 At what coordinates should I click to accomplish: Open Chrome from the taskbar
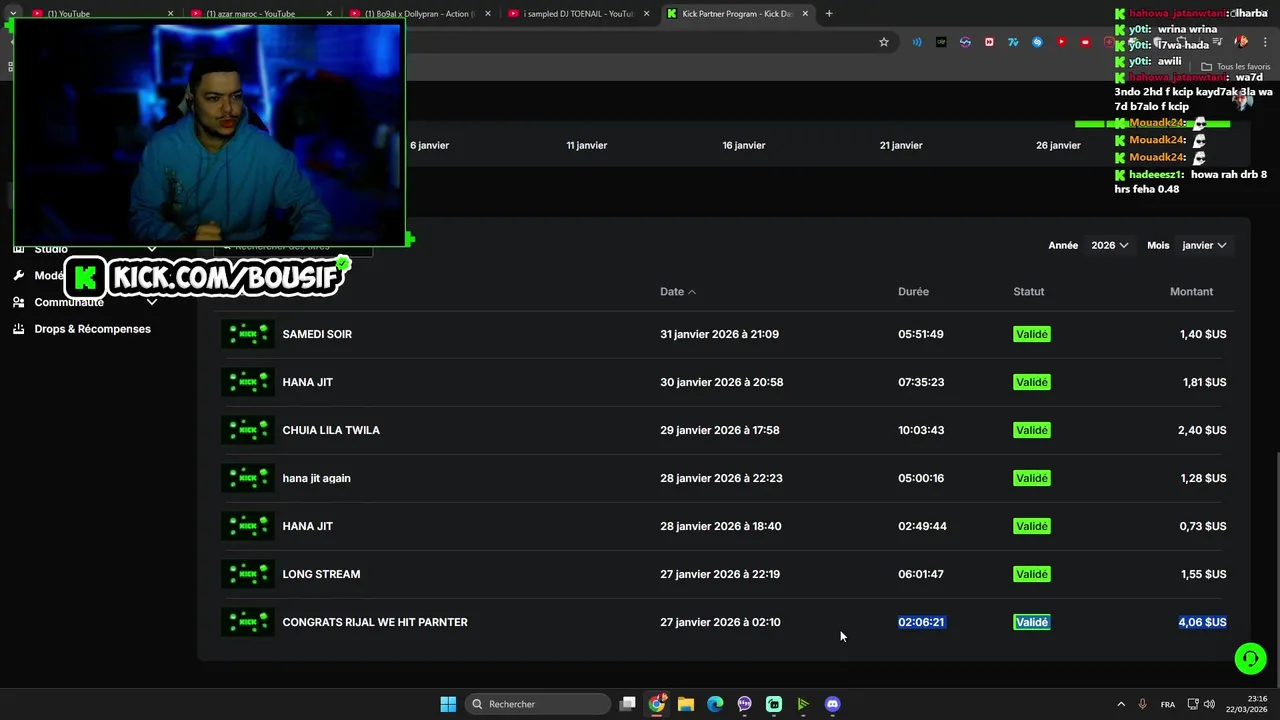657,704
